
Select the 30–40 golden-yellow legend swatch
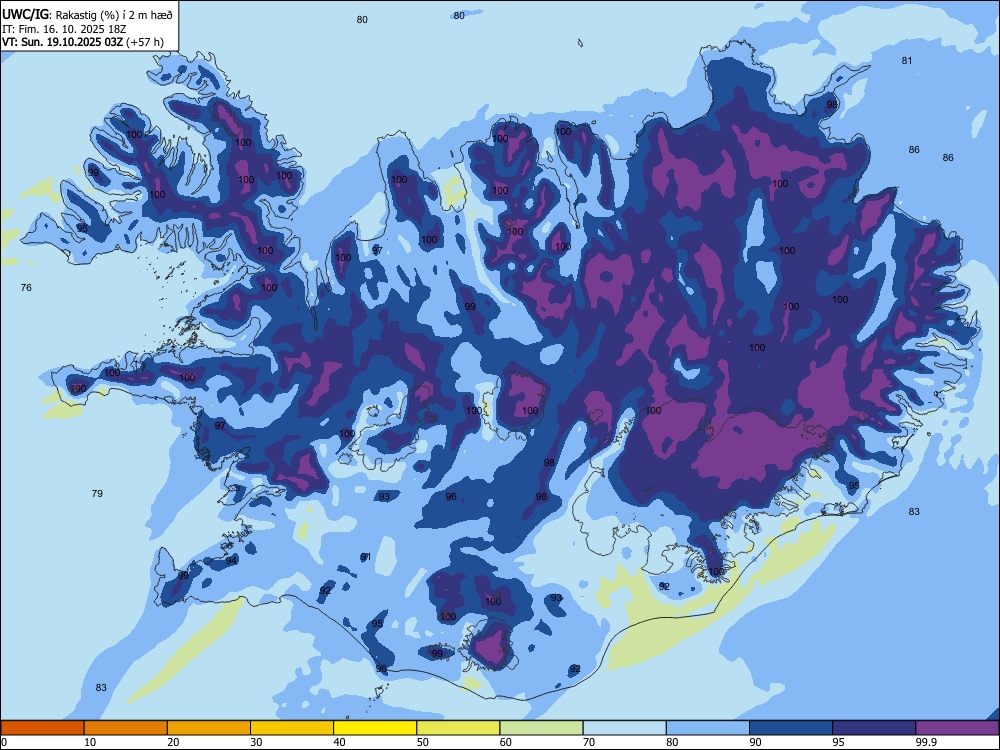click(292, 728)
